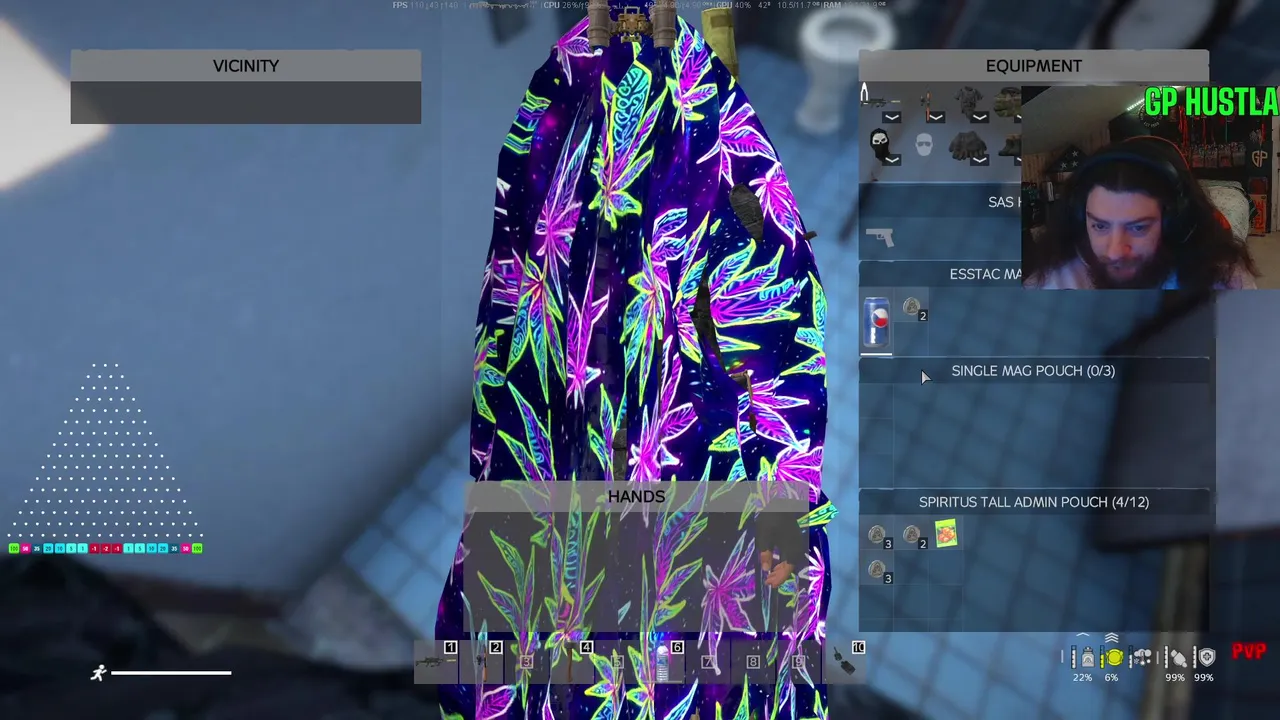Expand the skull mask slot chevron

(x=892, y=160)
